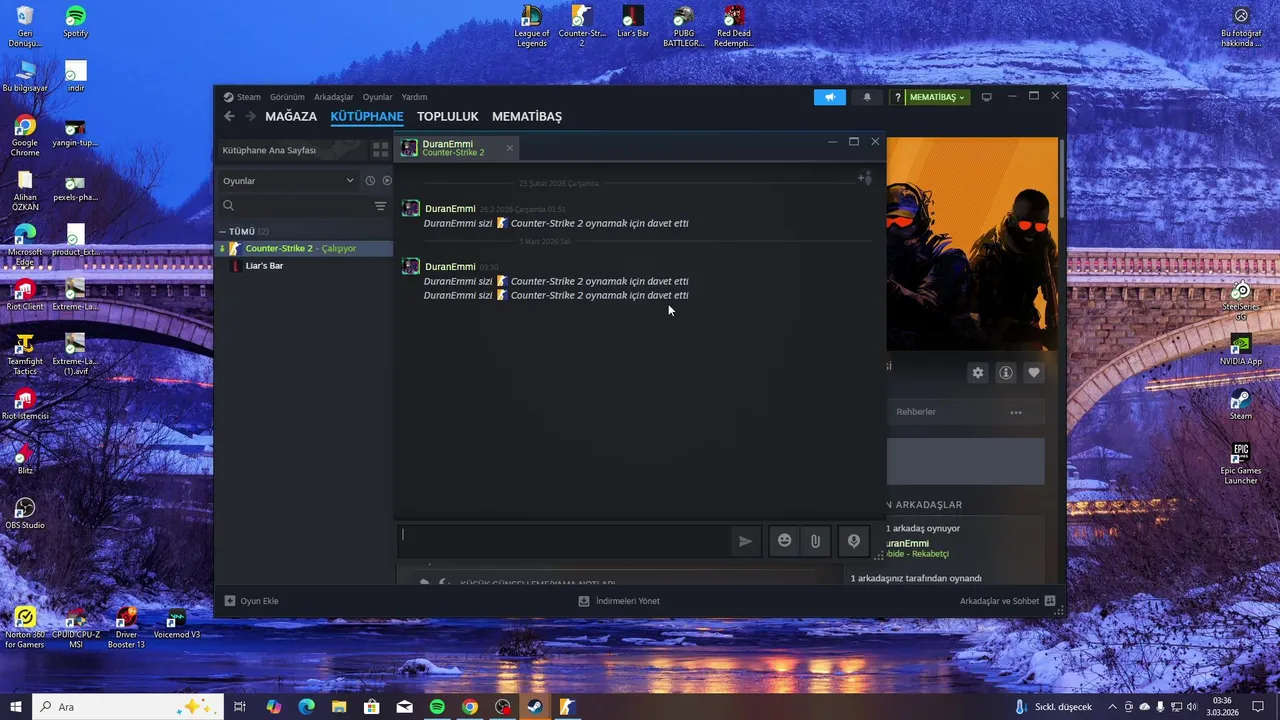
Task: Switch library to grid view icon
Action: 380,150
